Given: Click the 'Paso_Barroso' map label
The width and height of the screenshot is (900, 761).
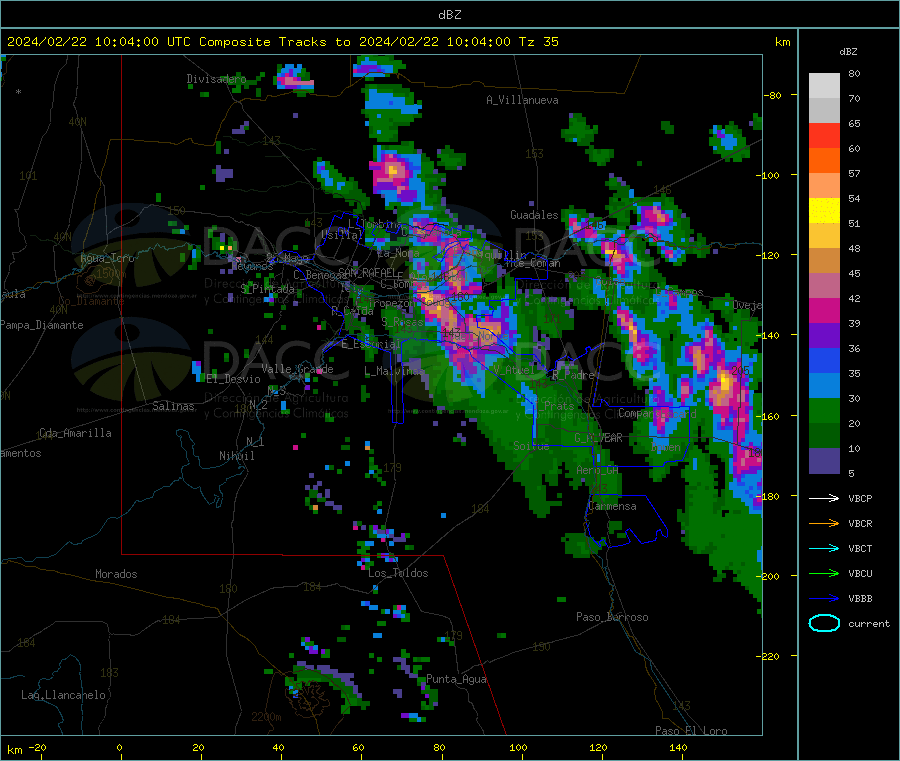Looking at the screenshot, I should [612, 617].
